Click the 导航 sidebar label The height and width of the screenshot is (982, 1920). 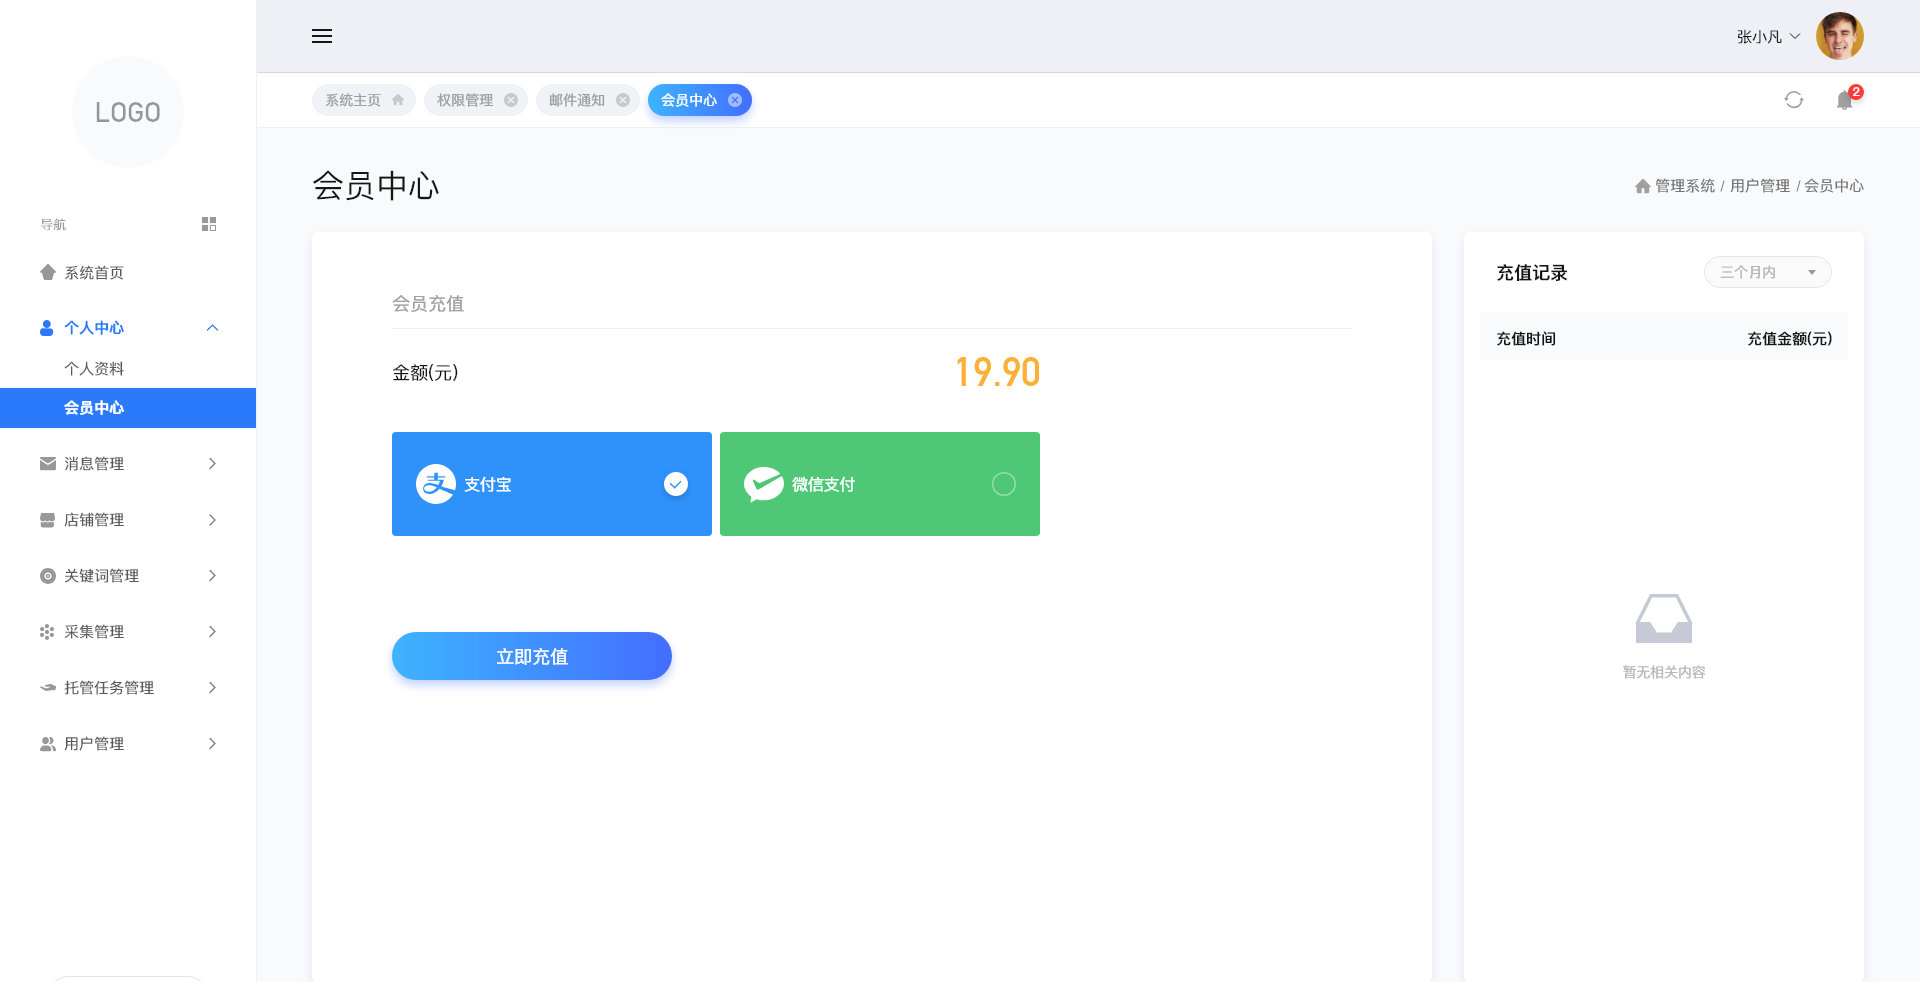pyautogui.click(x=53, y=225)
